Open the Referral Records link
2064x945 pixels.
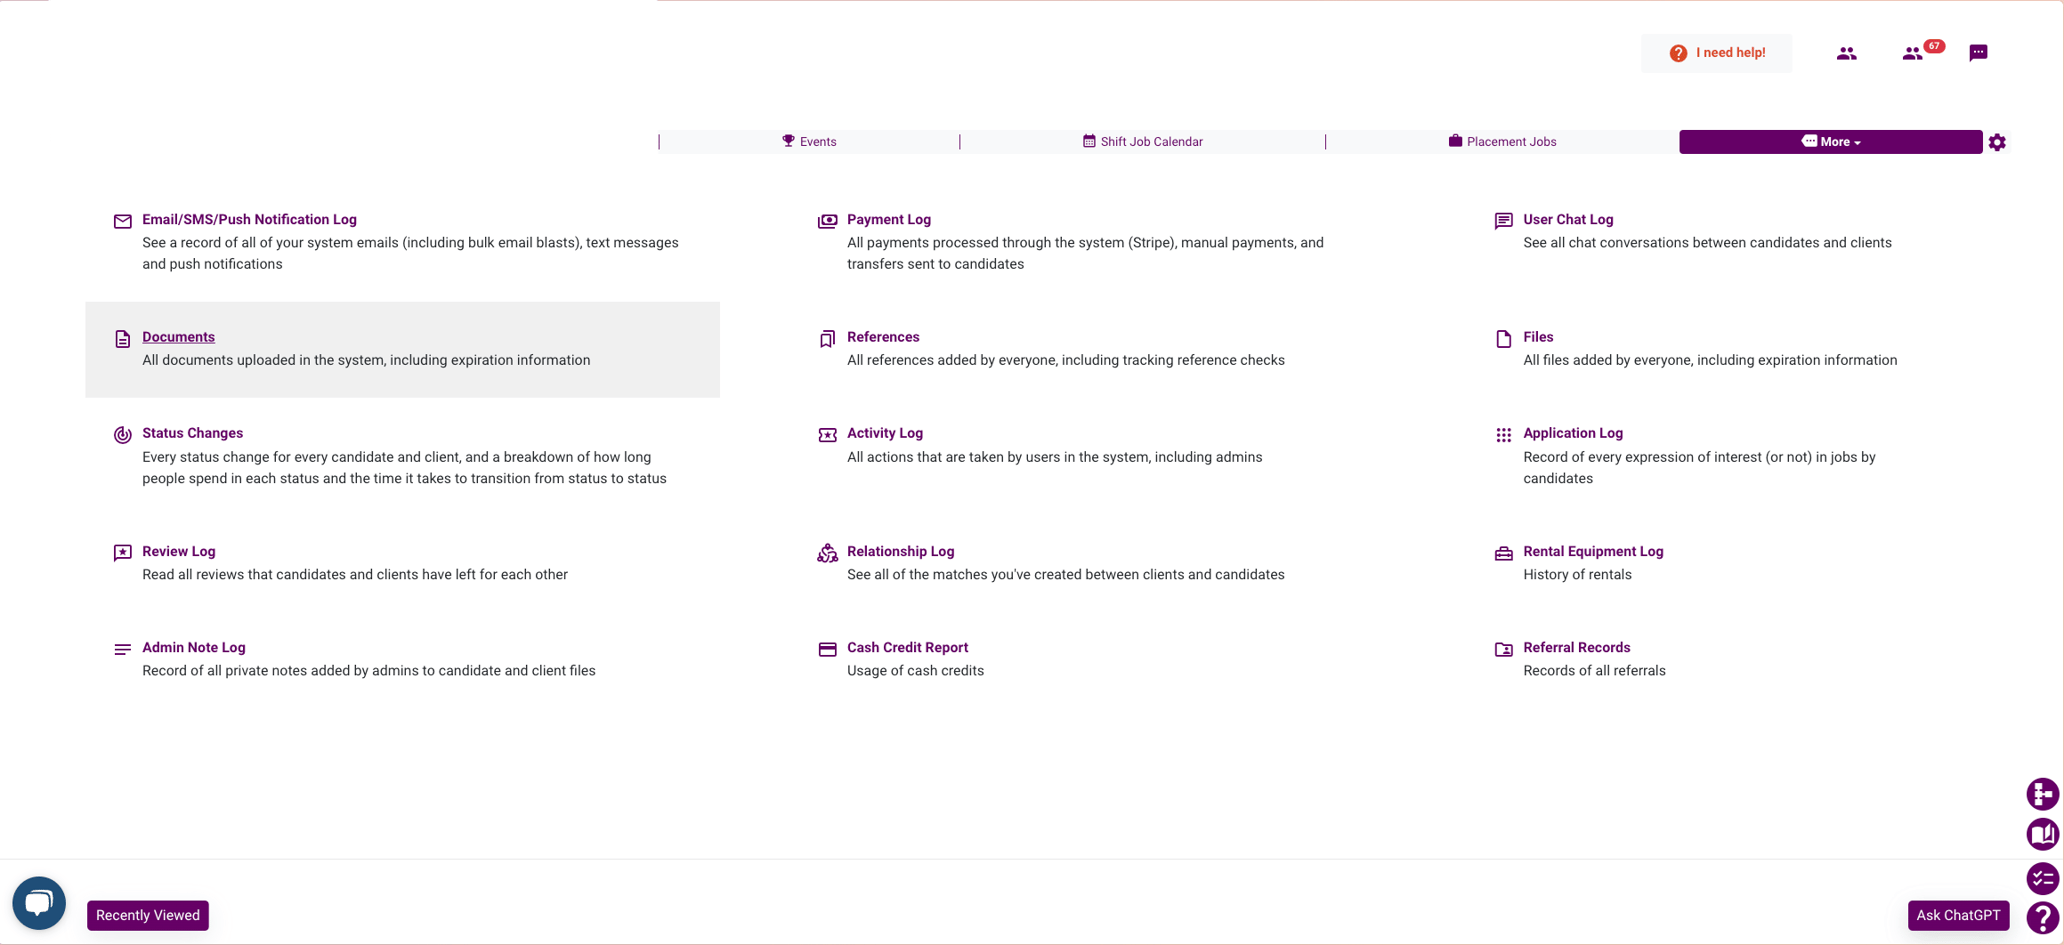tap(1576, 647)
